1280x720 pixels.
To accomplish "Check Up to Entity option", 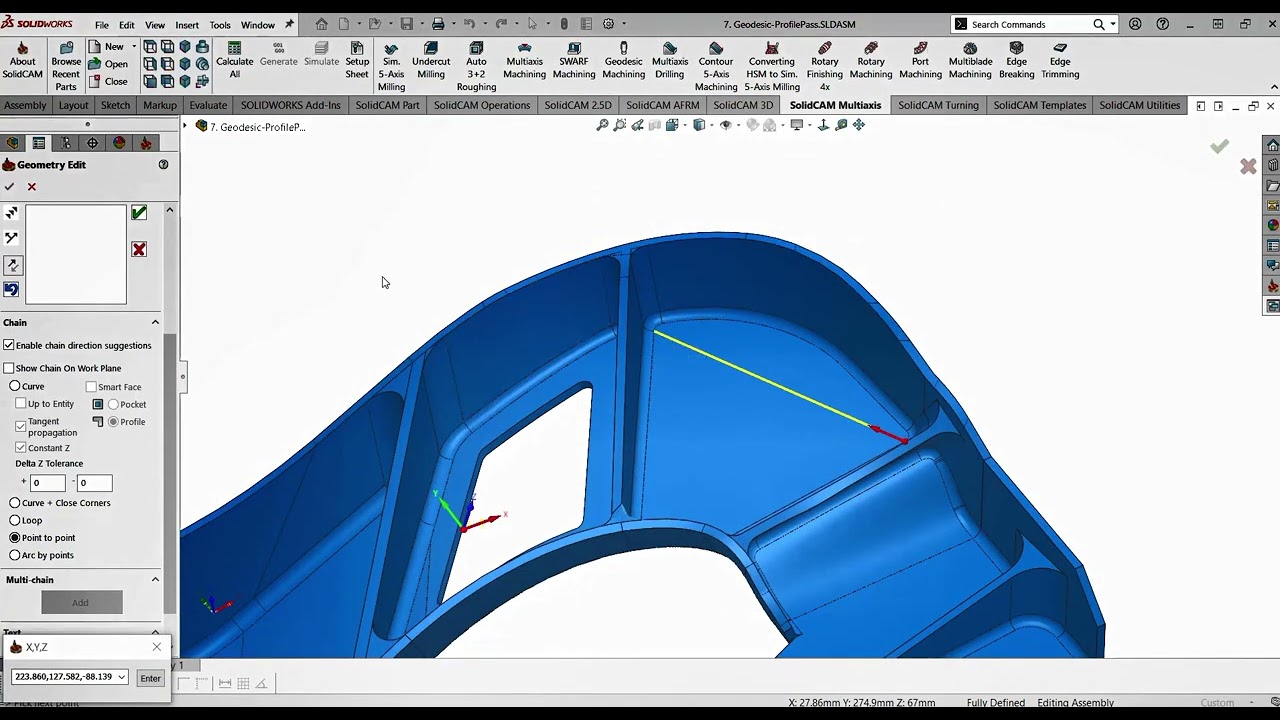I will (x=21, y=404).
